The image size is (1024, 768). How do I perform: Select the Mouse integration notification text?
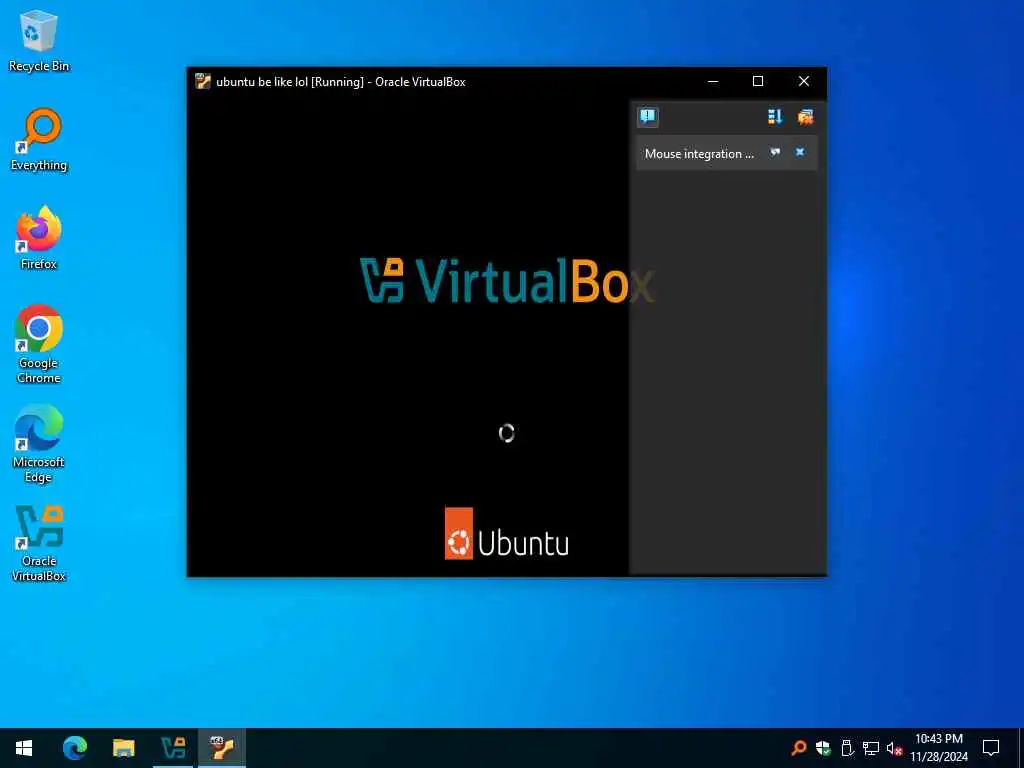699,154
